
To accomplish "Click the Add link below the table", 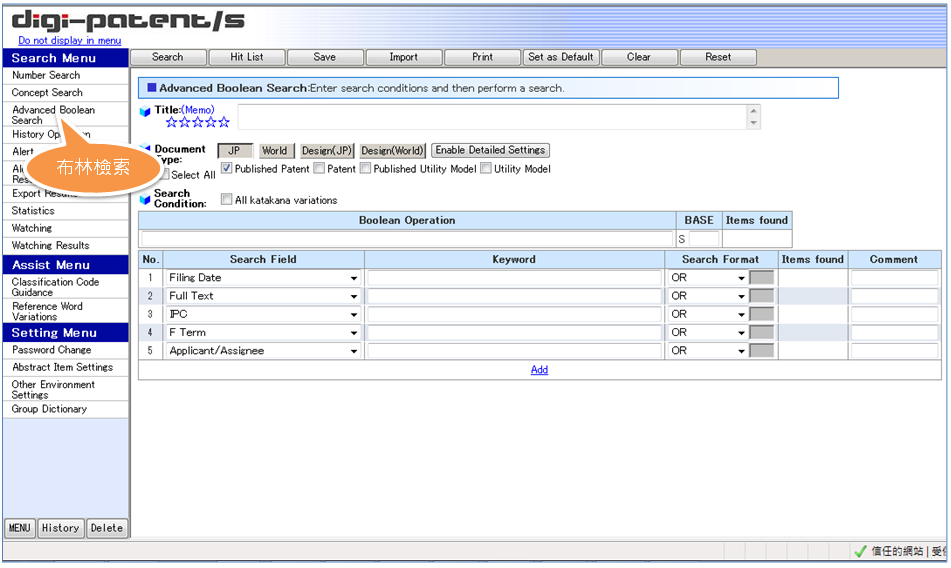I will tap(539, 370).
